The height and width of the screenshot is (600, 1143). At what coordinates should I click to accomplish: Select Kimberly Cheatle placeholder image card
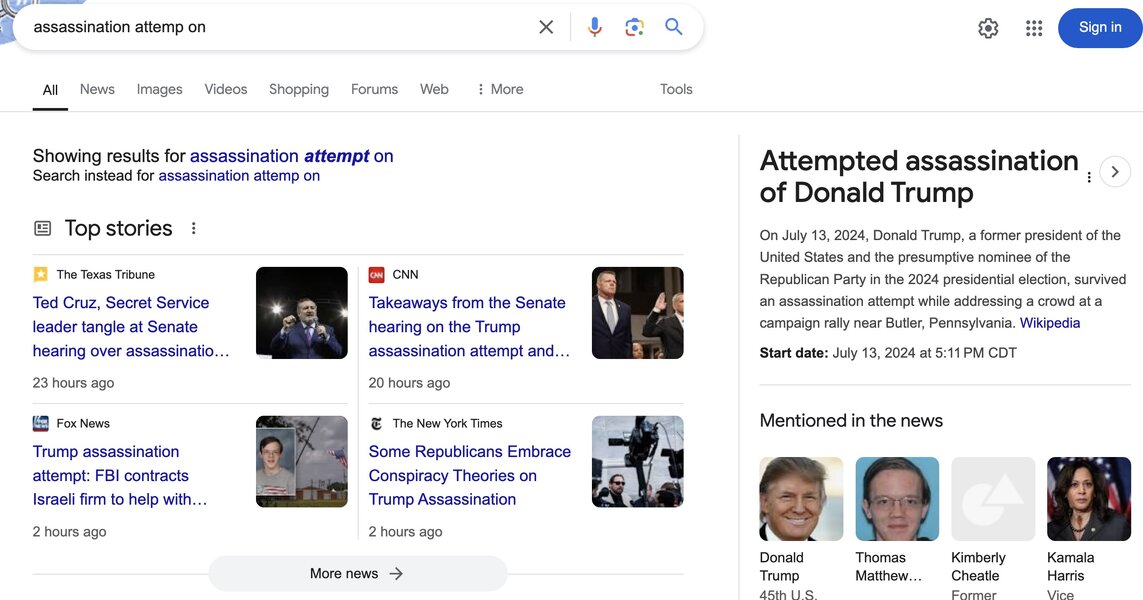993,499
